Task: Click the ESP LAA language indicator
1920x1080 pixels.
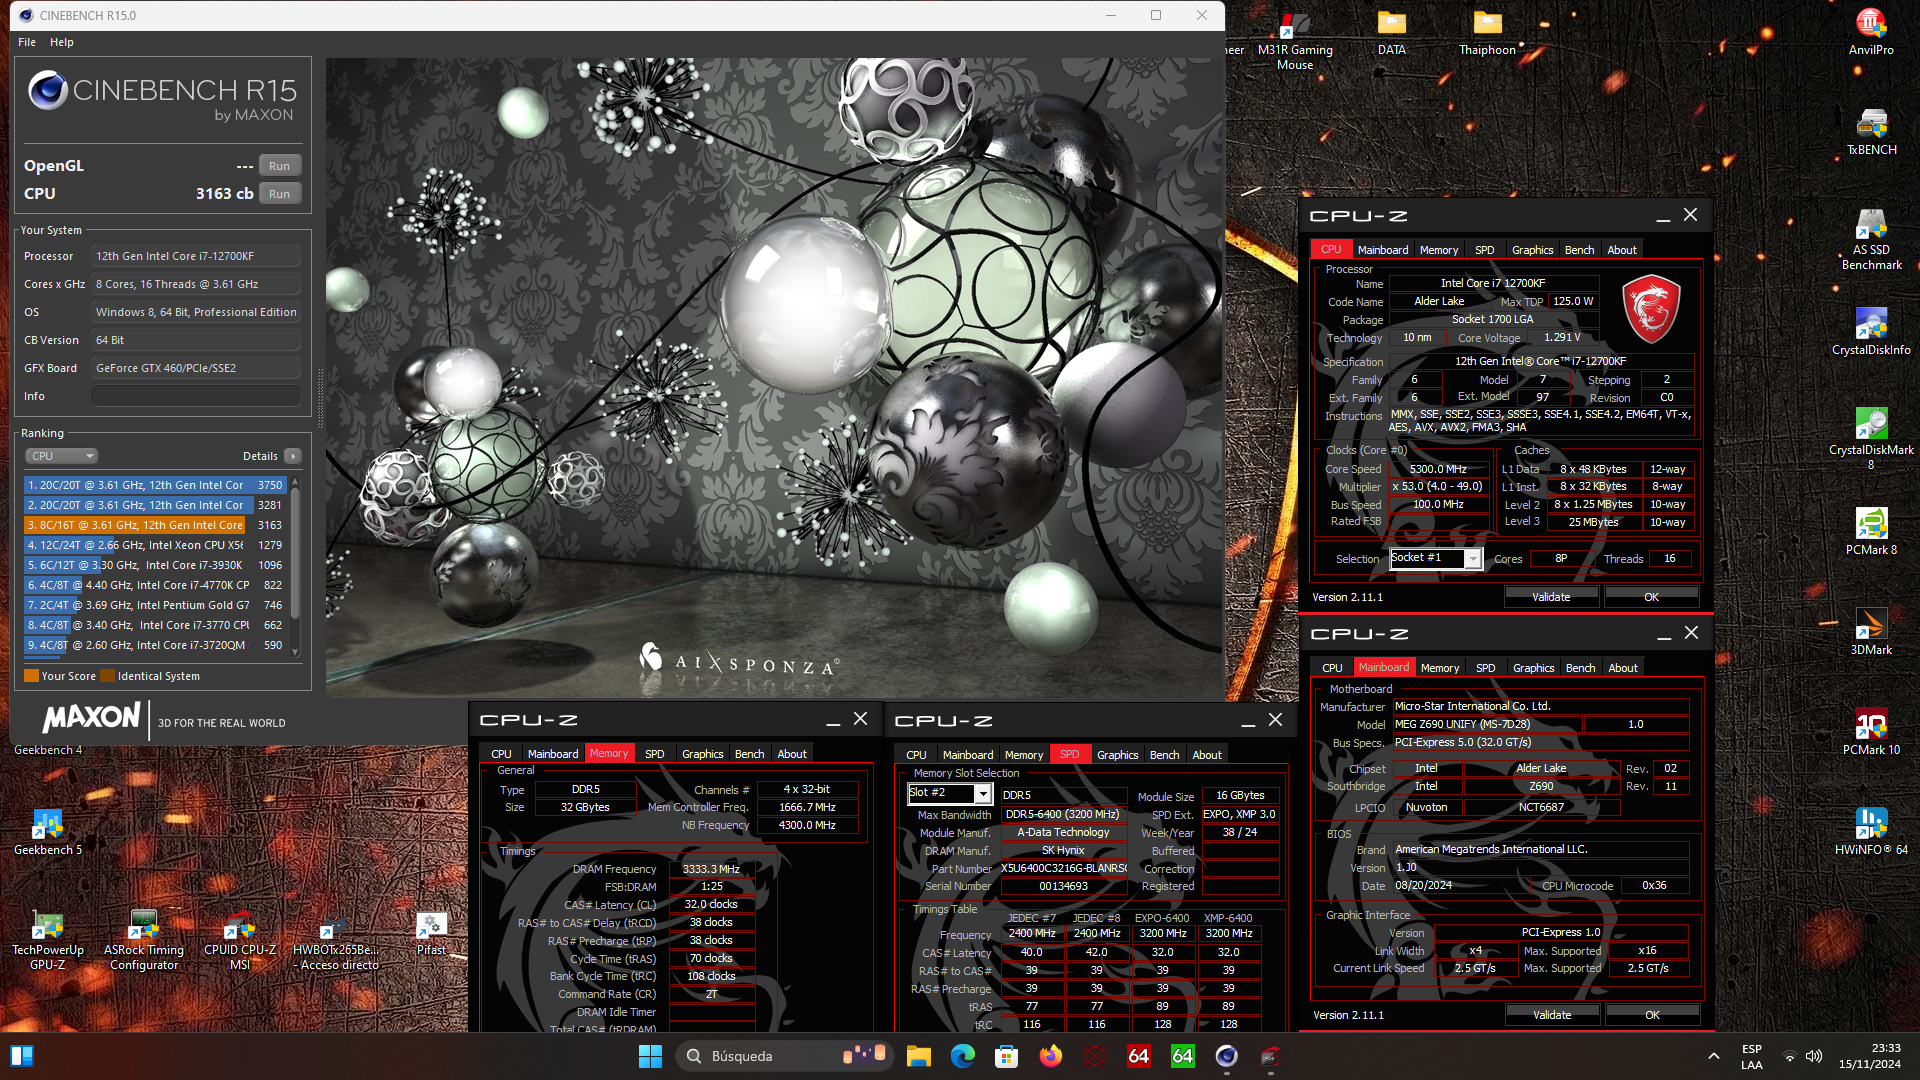Action: pyautogui.click(x=1752, y=1056)
